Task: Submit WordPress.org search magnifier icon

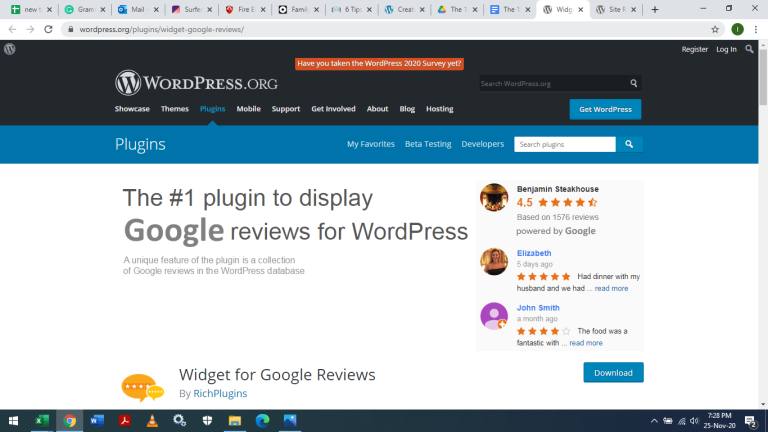Action: (x=633, y=83)
